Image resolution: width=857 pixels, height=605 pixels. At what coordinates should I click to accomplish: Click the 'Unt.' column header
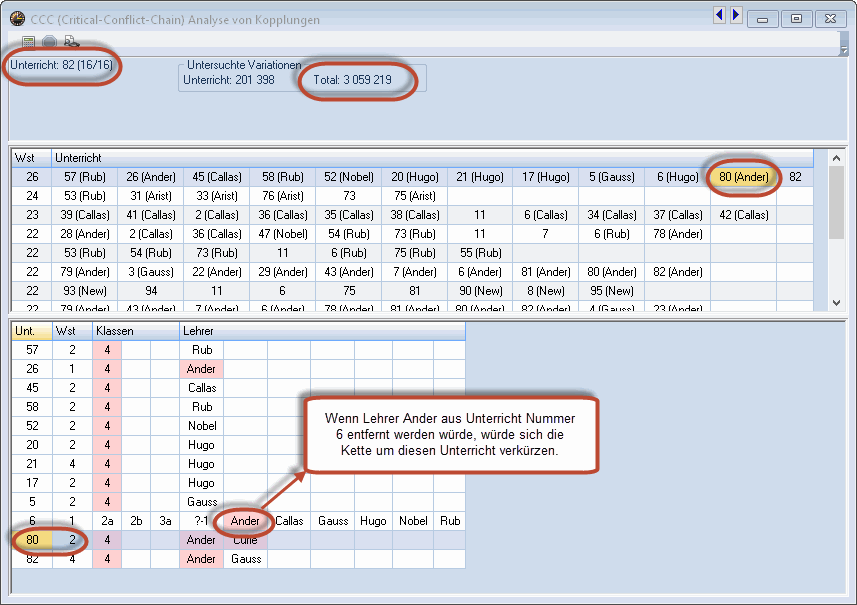point(32,331)
